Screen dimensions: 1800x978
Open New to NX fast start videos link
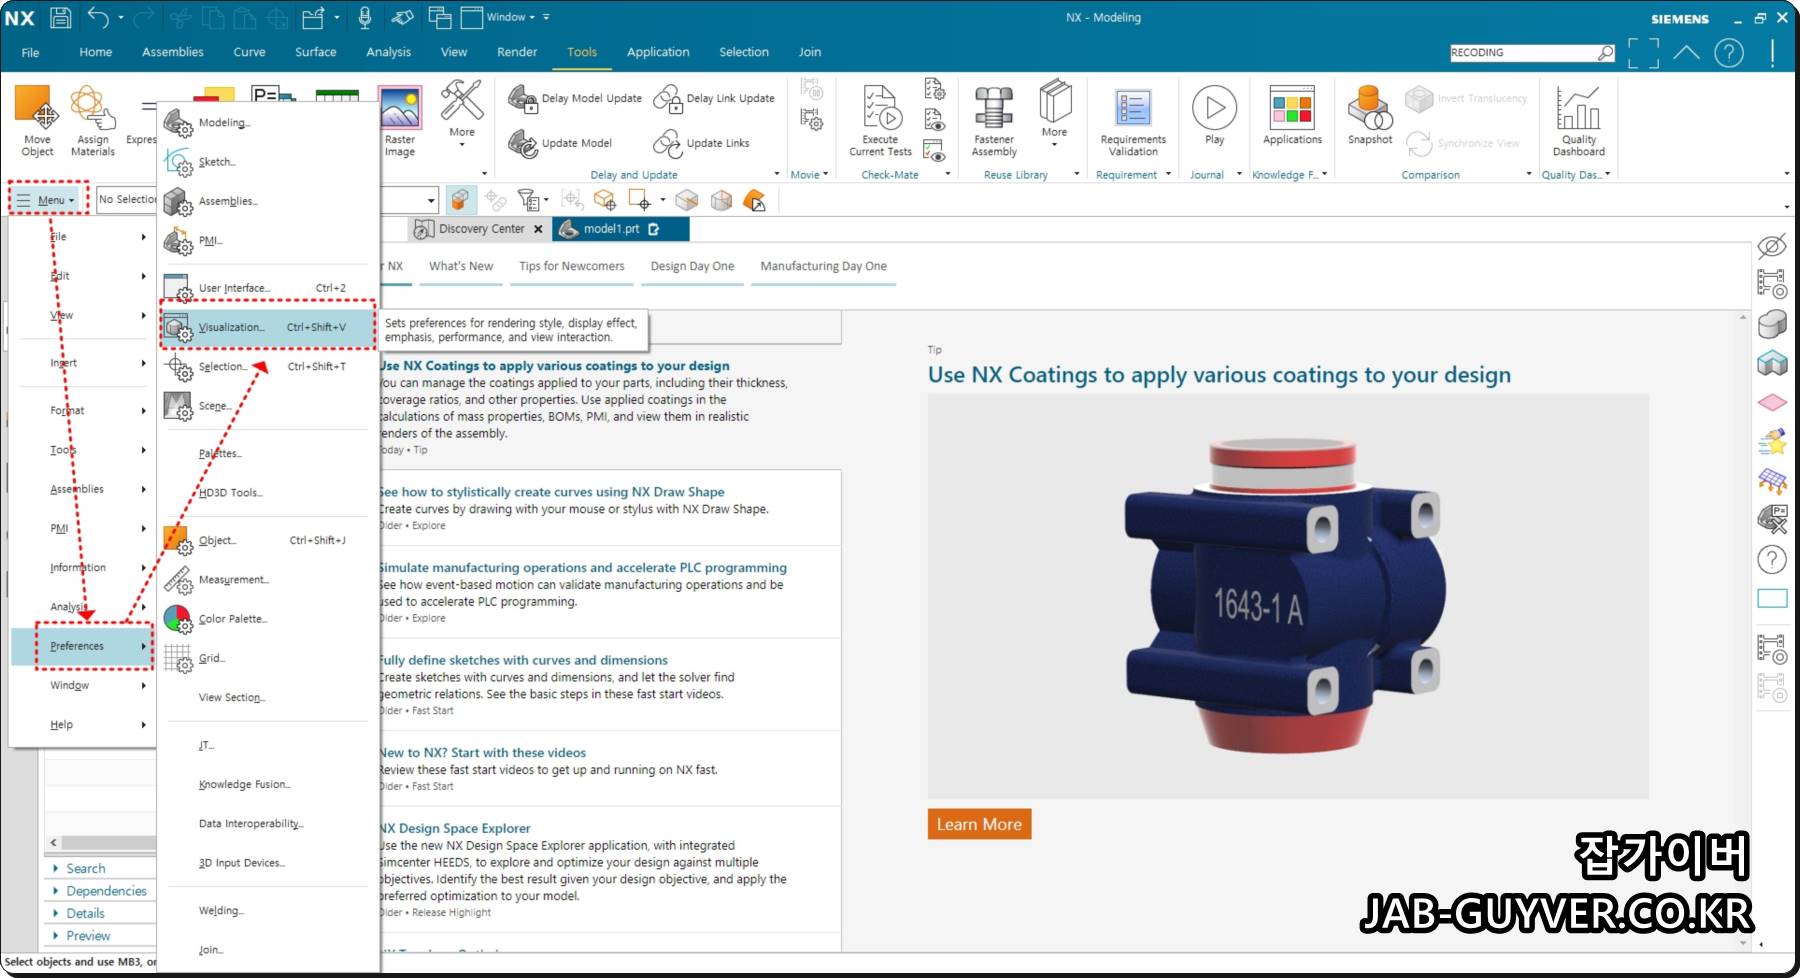(x=483, y=752)
